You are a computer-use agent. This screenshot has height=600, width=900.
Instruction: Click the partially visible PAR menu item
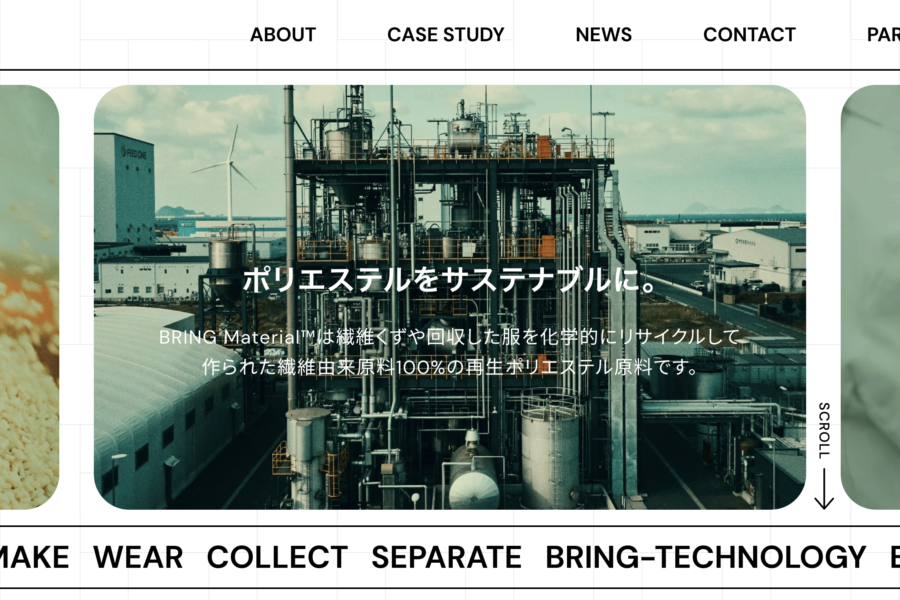(x=883, y=35)
